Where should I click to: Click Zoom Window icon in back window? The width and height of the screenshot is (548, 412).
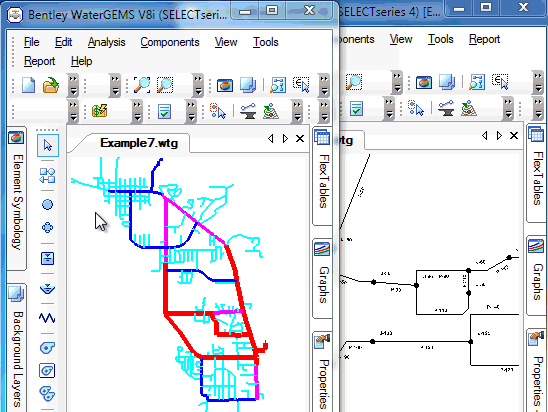354,82
